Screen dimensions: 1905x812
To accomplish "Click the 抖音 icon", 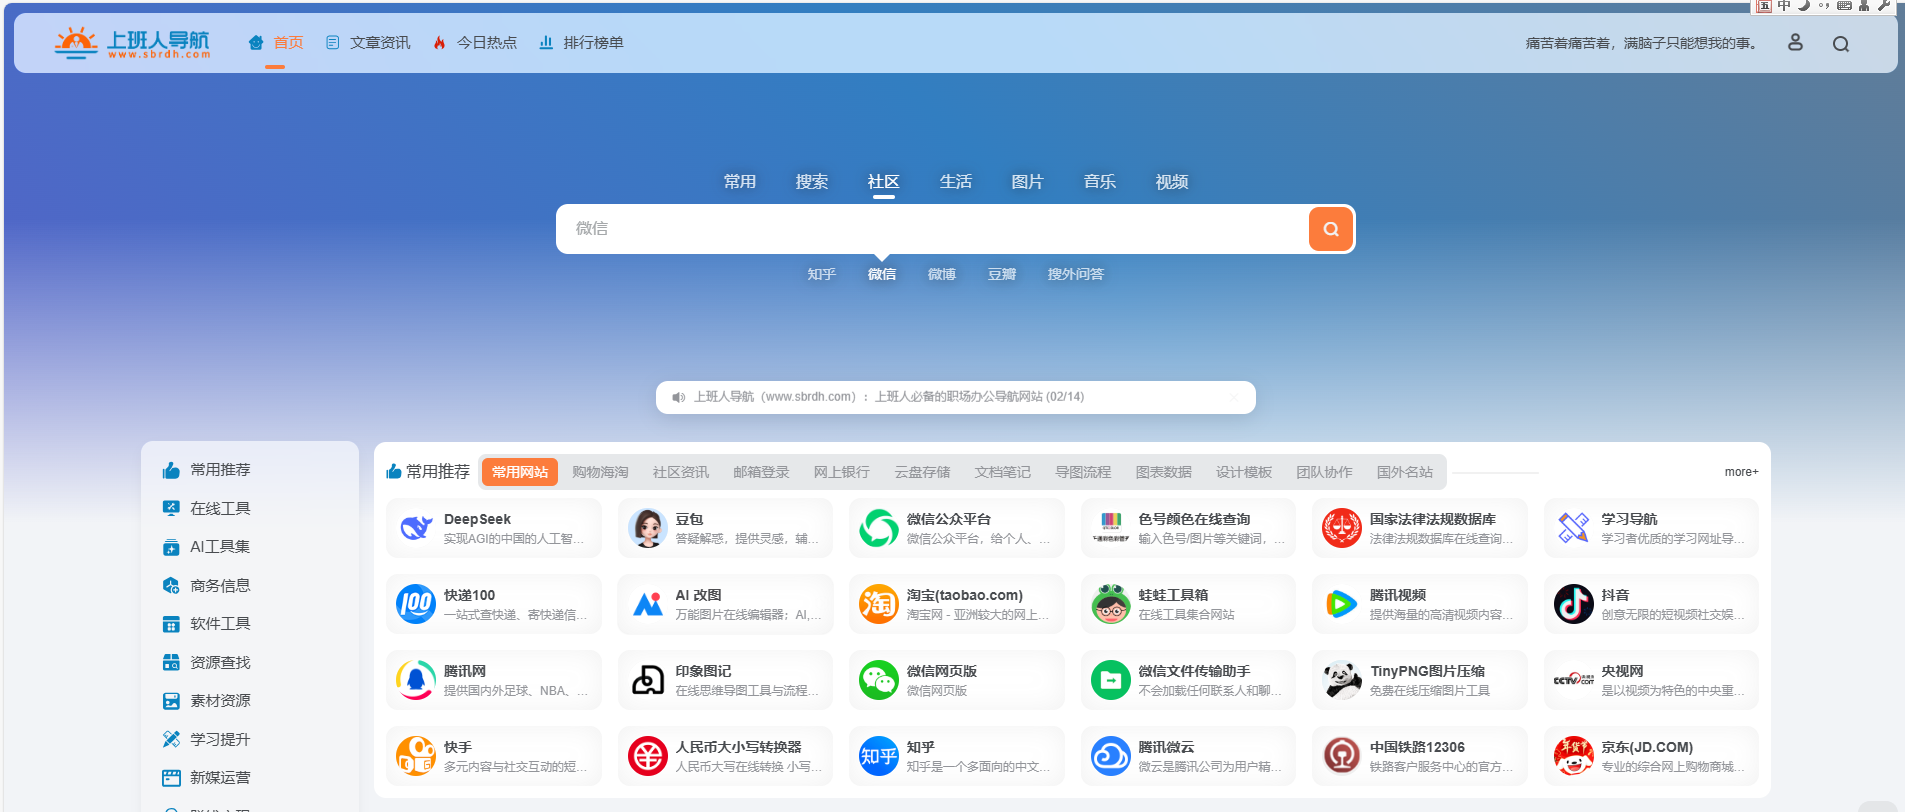I will click(x=1574, y=604).
